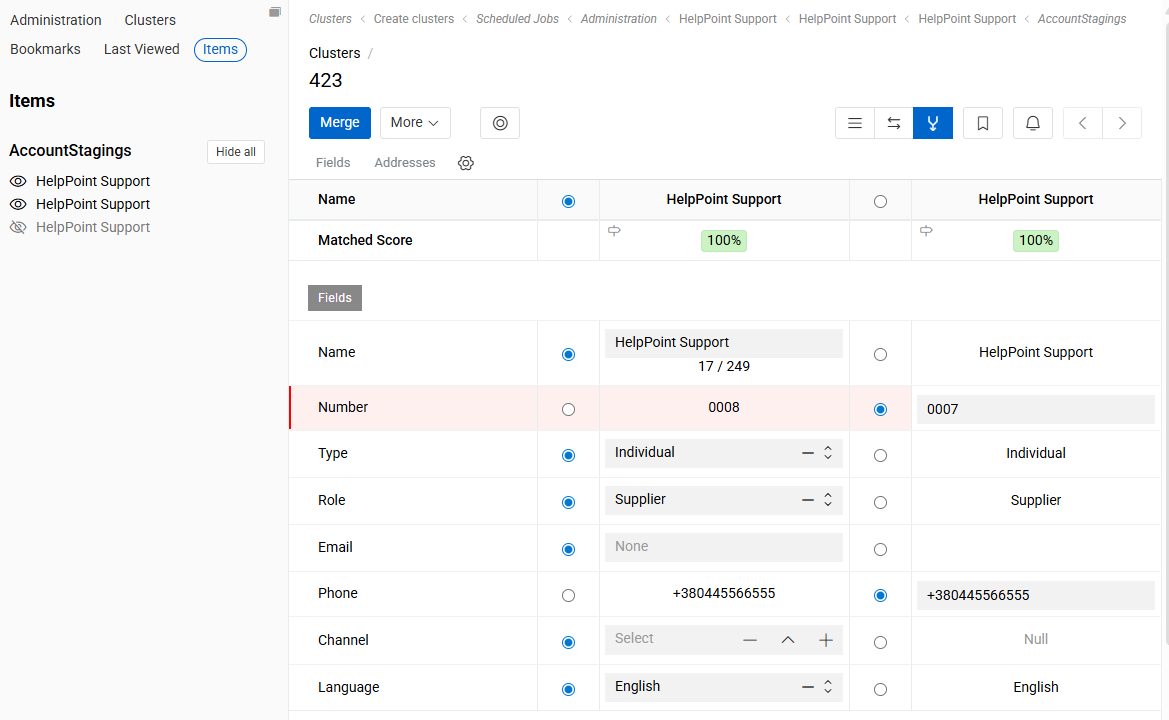Choose second record's Channel radio

coord(880,642)
